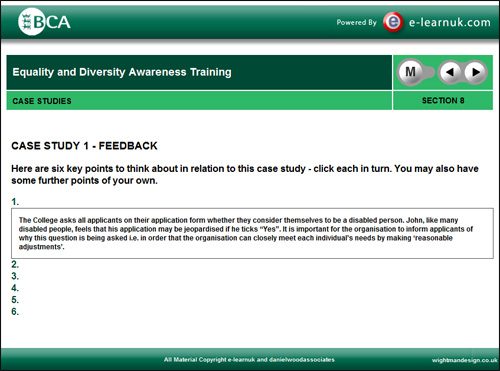Screen dimensions: 500x371
Task: Open key point number 6
Action: click(15, 311)
